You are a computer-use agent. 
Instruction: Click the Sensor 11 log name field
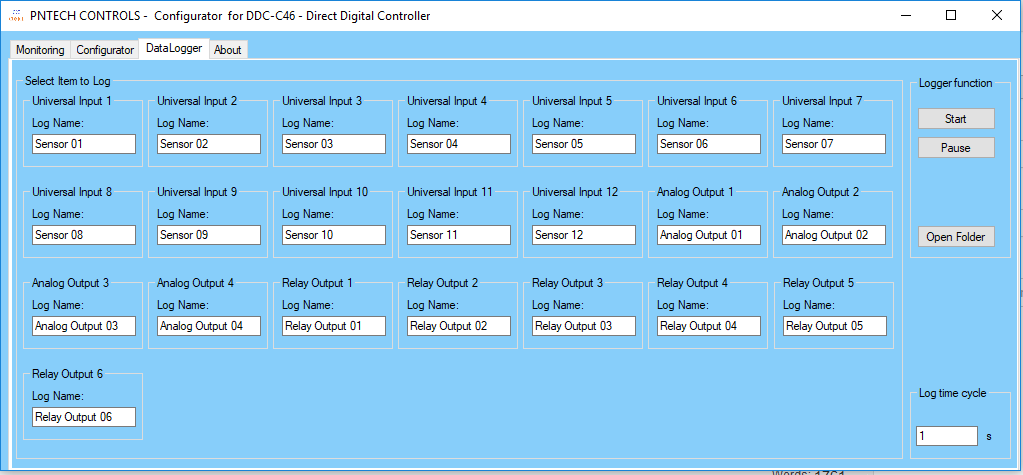point(459,235)
